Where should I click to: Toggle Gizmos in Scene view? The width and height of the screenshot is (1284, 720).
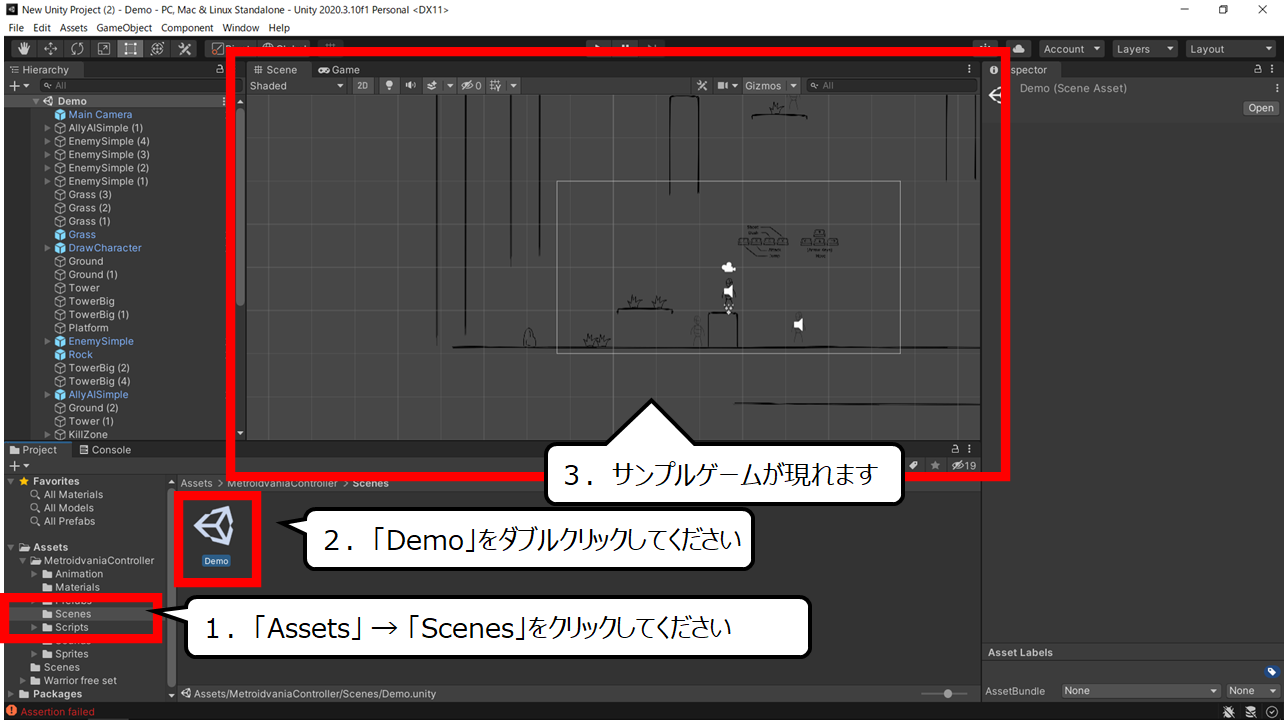tap(763, 86)
